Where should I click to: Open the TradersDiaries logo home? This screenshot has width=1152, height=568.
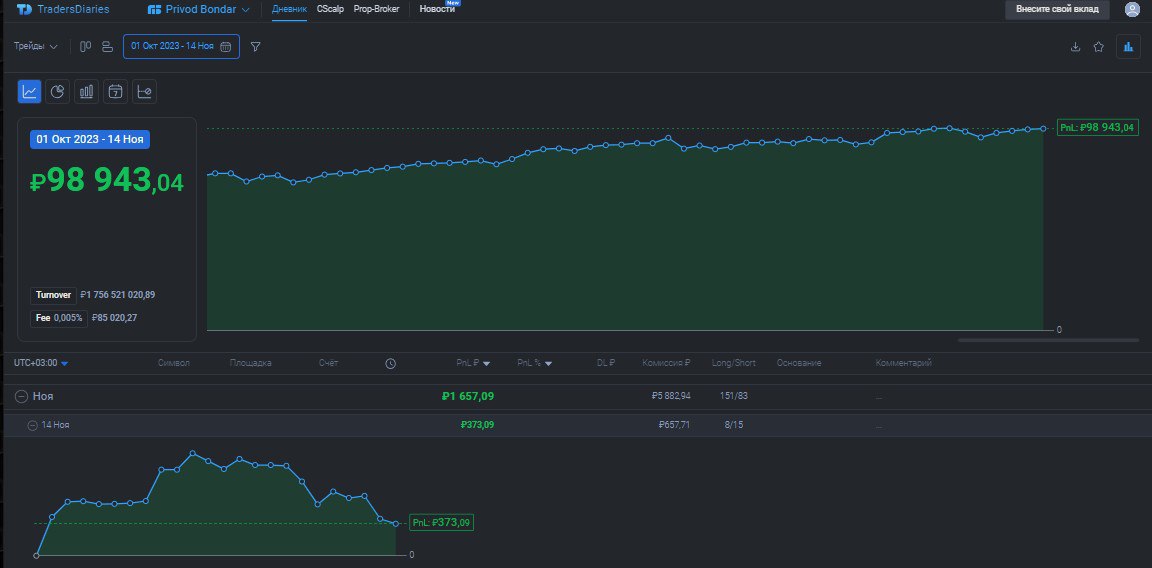point(62,10)
